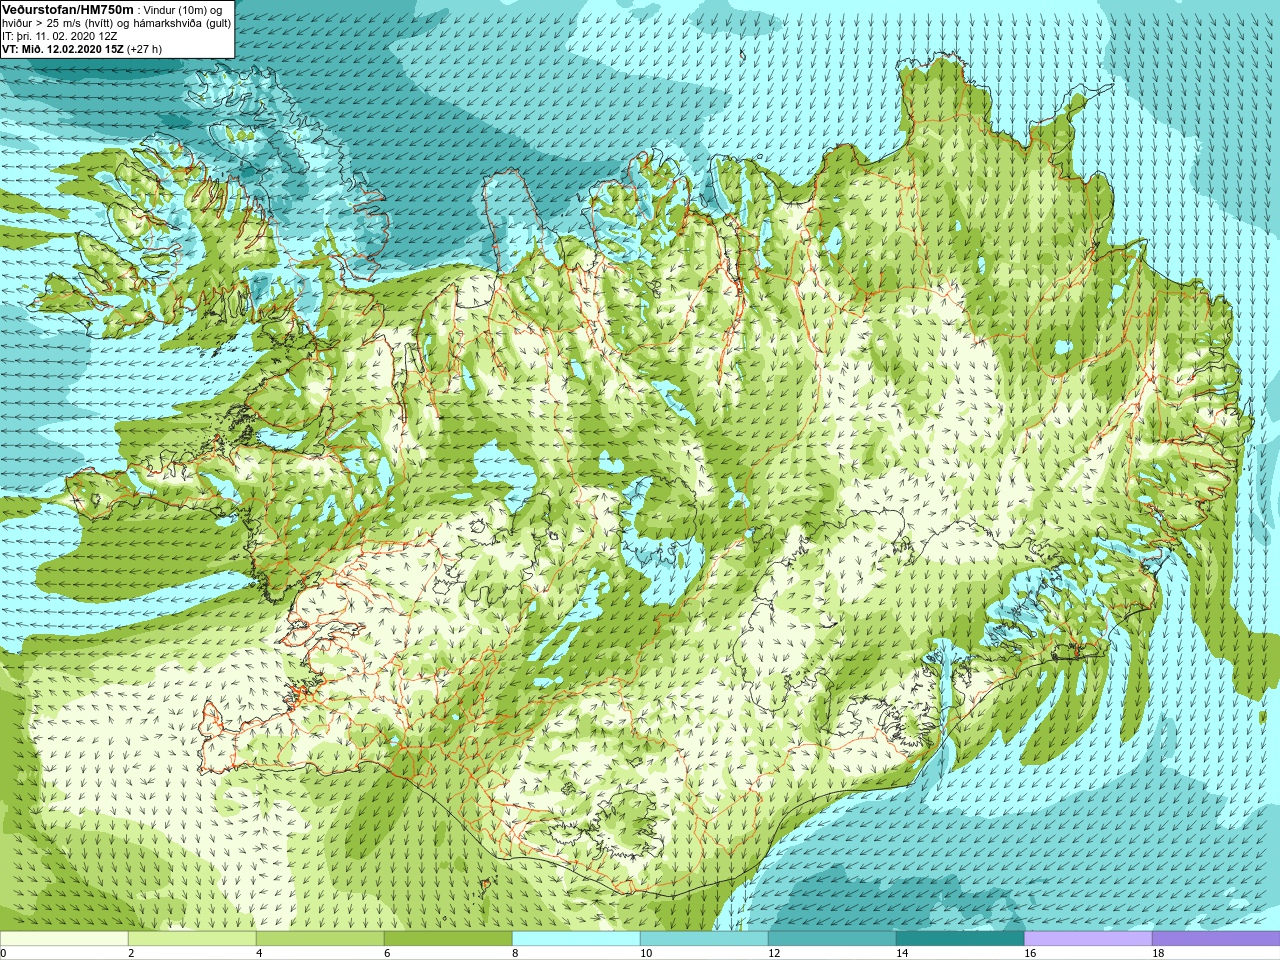
Task: Click the legend label '0'
Action: click(x=4, y=953)
